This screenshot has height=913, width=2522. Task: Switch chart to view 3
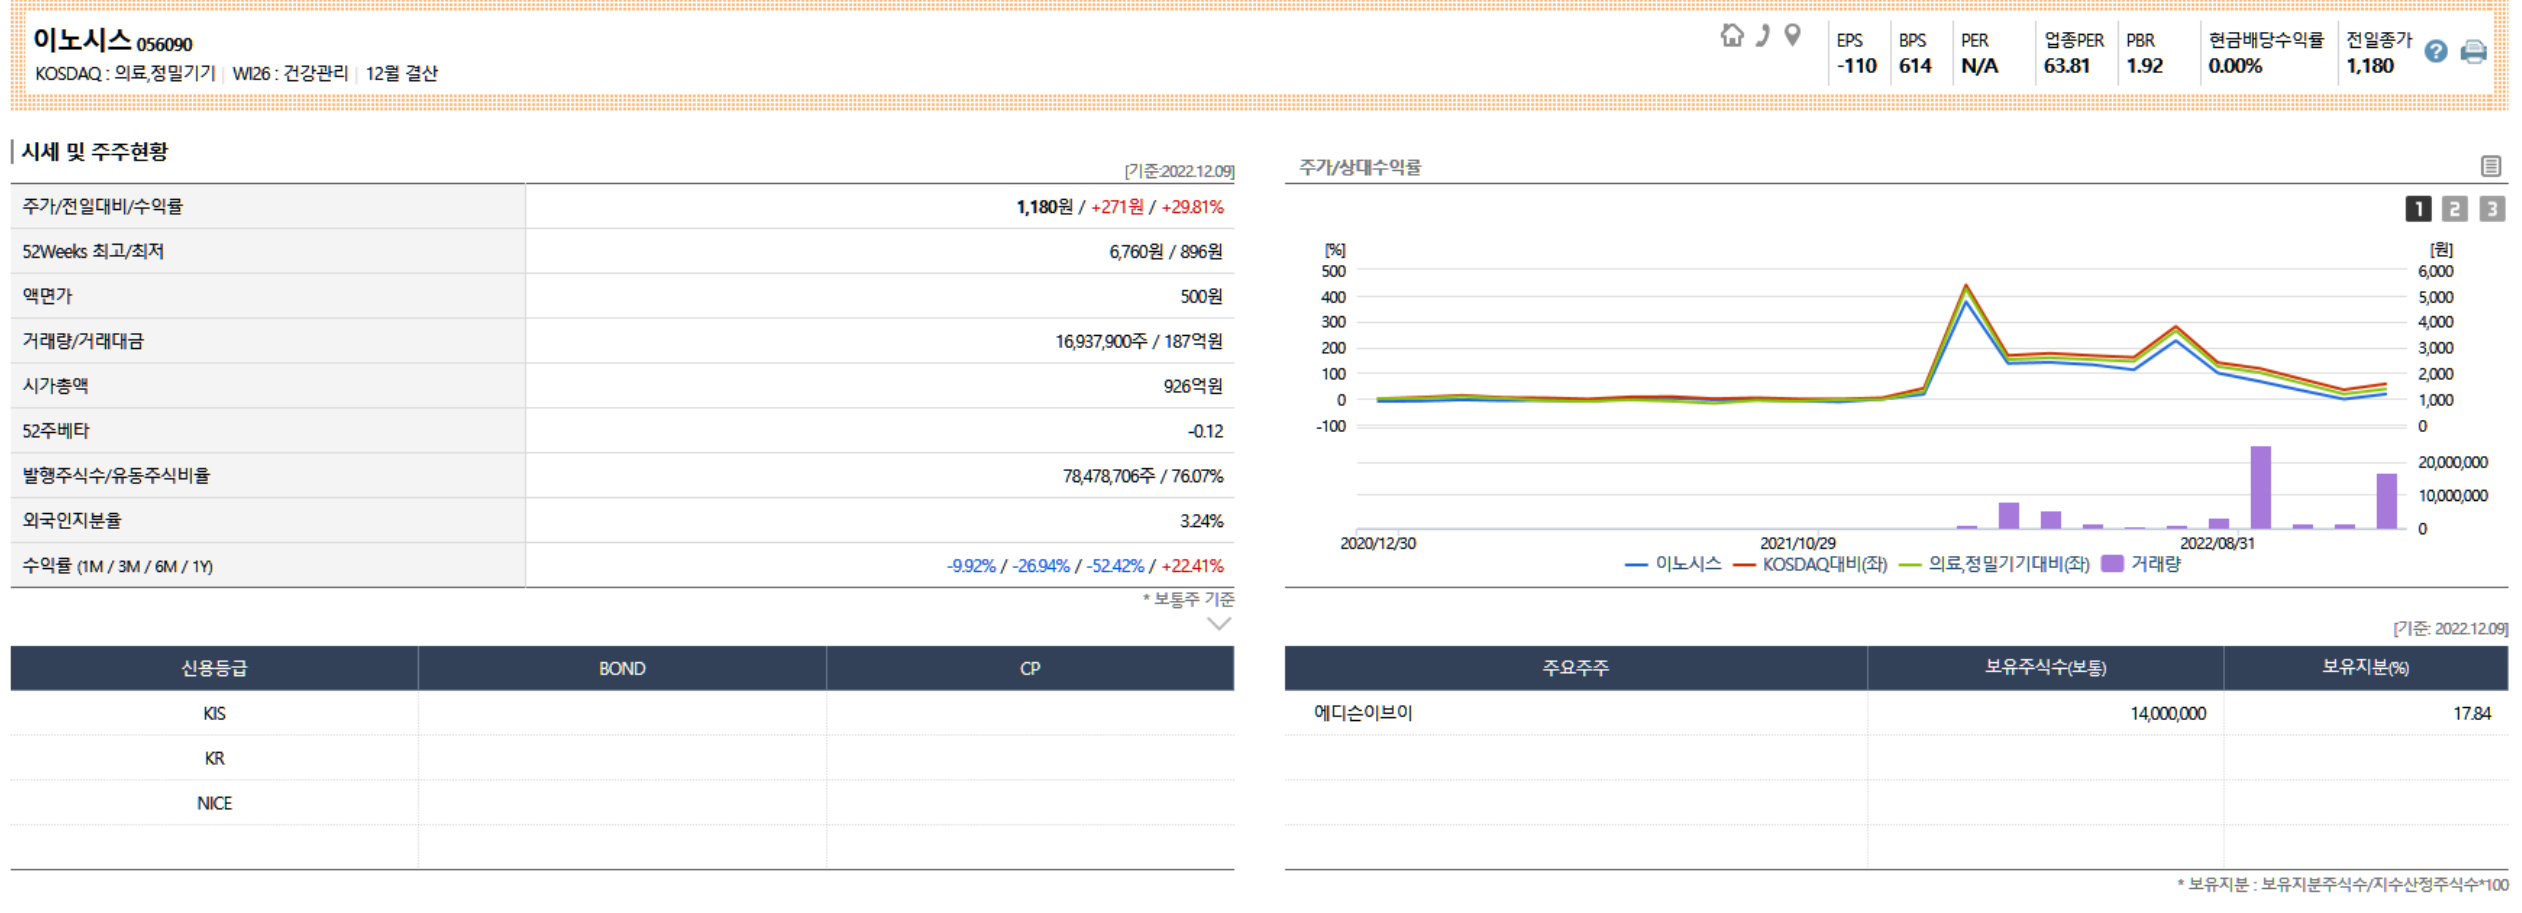pyautogui.click(x=2492, y=208)
